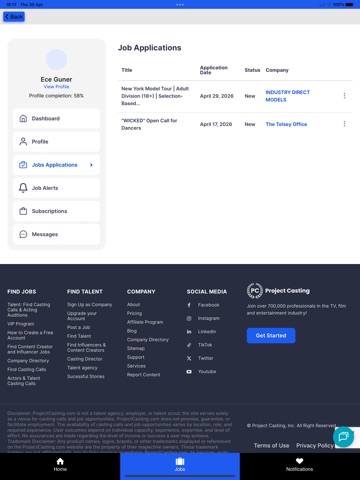The height and width of the screenshot is (480, 360).
Task: Click the Profile person icon
Action: [x=23, y=142]
